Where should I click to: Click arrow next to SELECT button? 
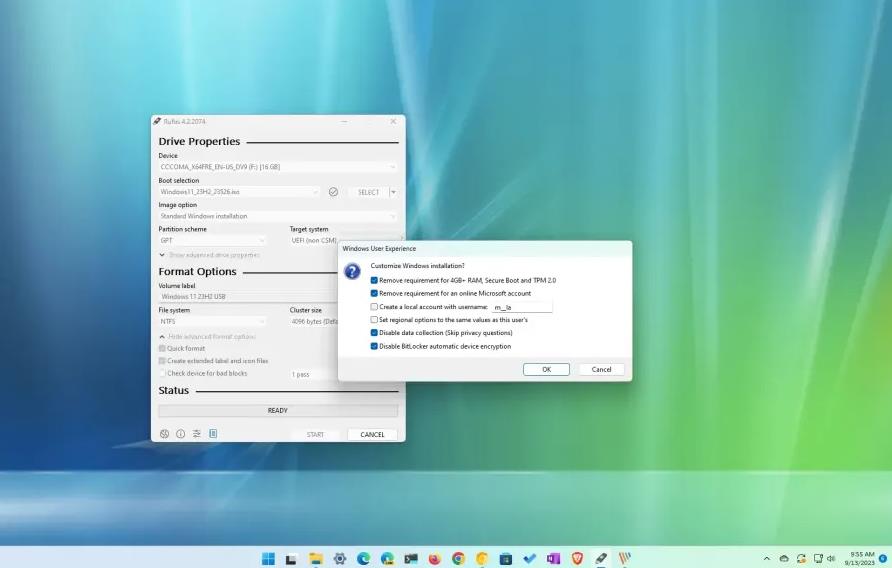393,192
